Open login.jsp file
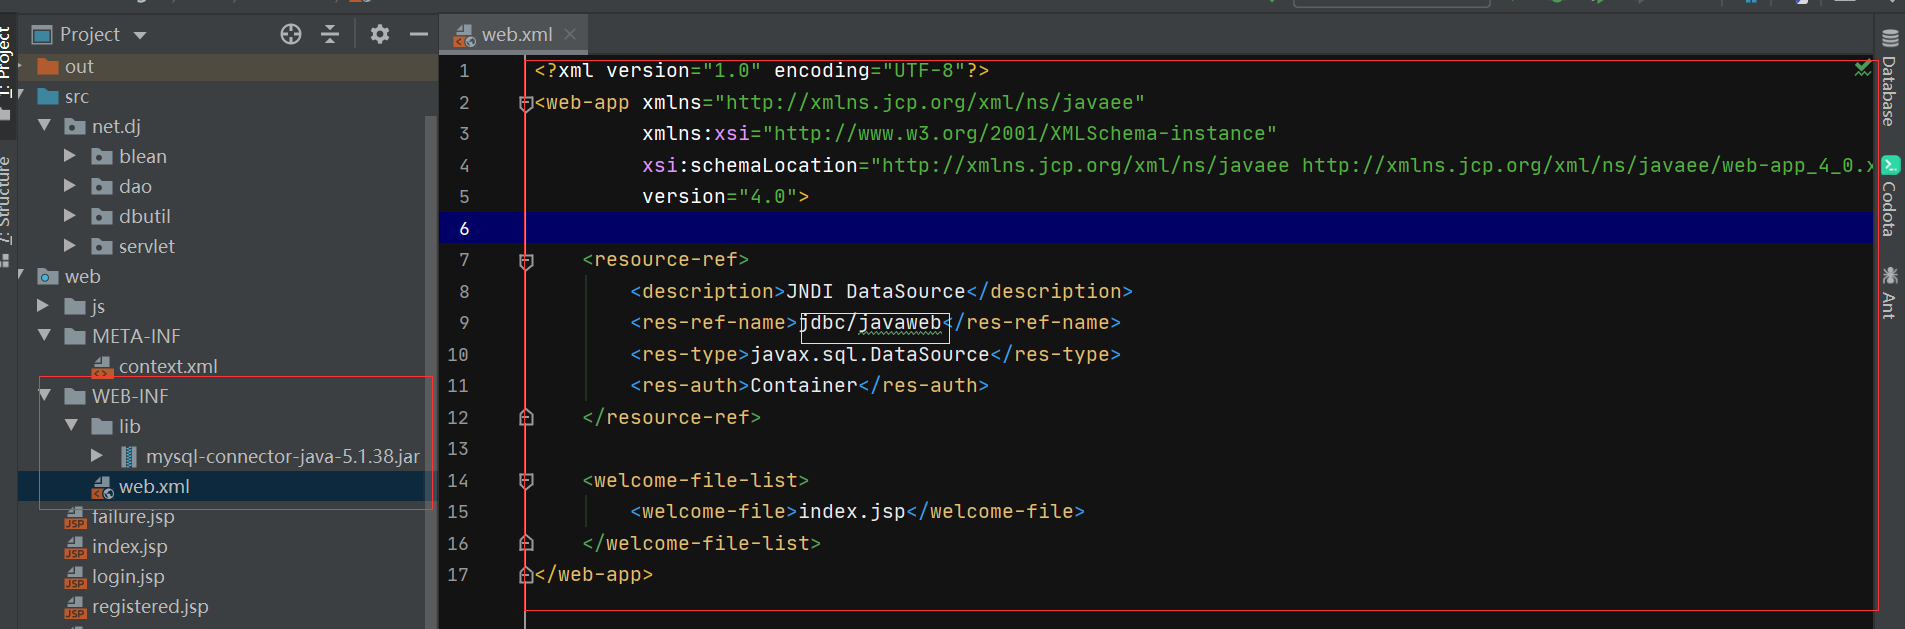1905x629 pixels. 128,576
